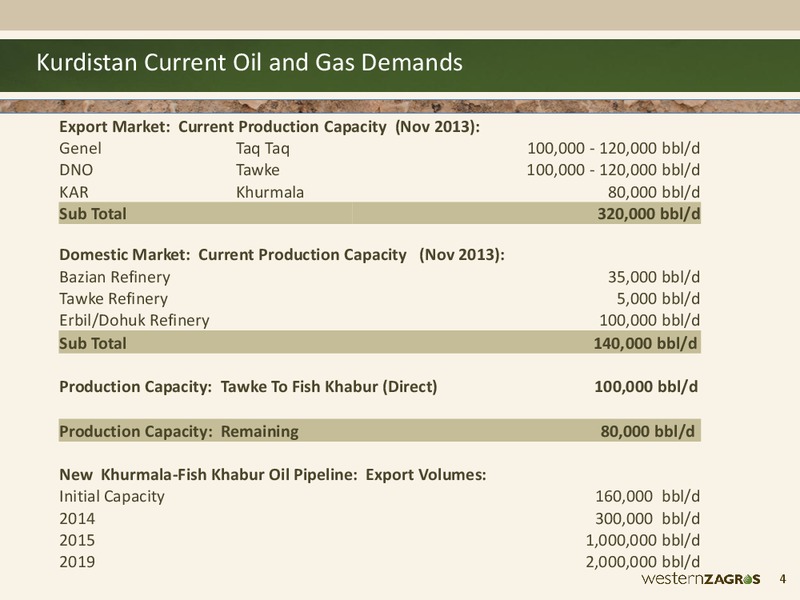Image resolution: width=800 pixels, height=600 pixels.
Task: Select the '5,000 bbl/d' value
Action: click(x=658, y=298)
